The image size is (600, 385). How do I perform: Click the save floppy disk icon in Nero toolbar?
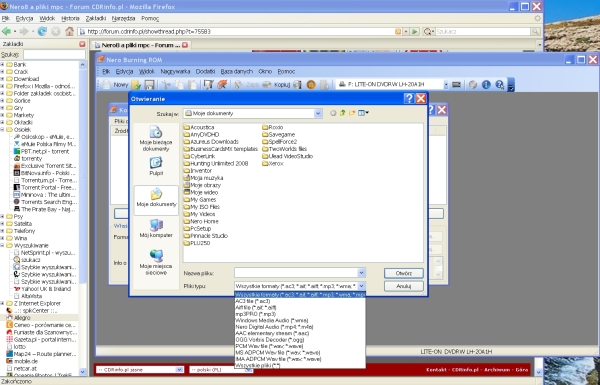[149, 85]
